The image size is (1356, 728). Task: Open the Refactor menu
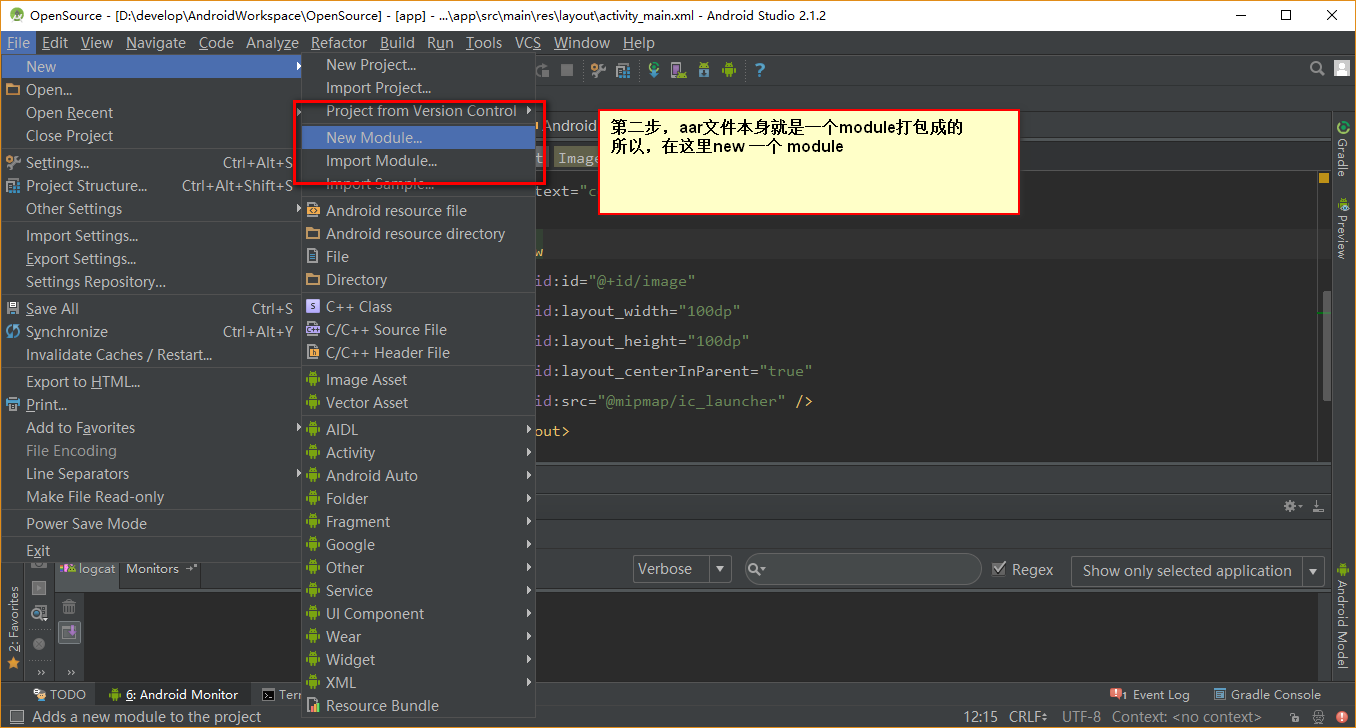click(339, 43)
